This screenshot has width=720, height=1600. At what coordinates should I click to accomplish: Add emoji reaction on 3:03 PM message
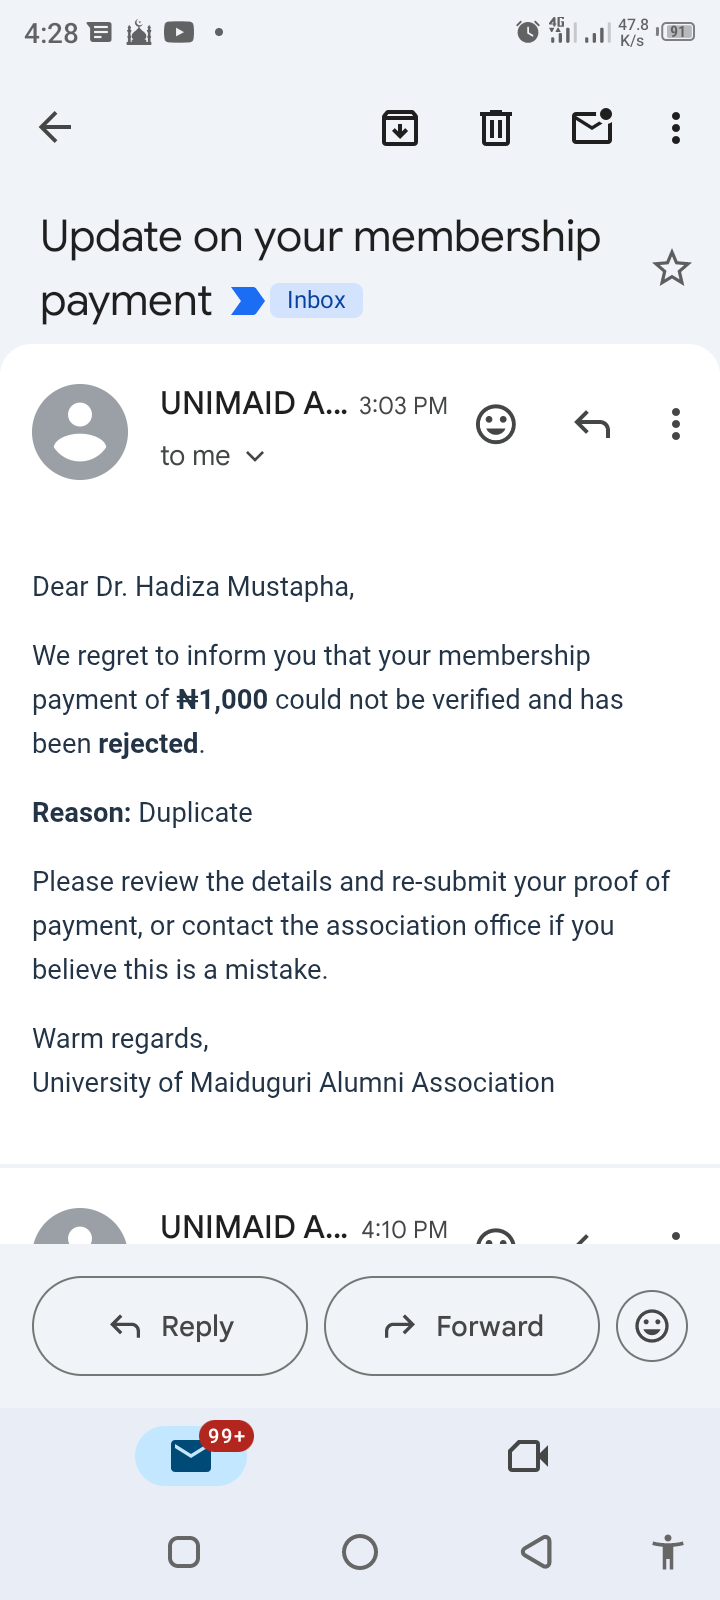point(496,424)
